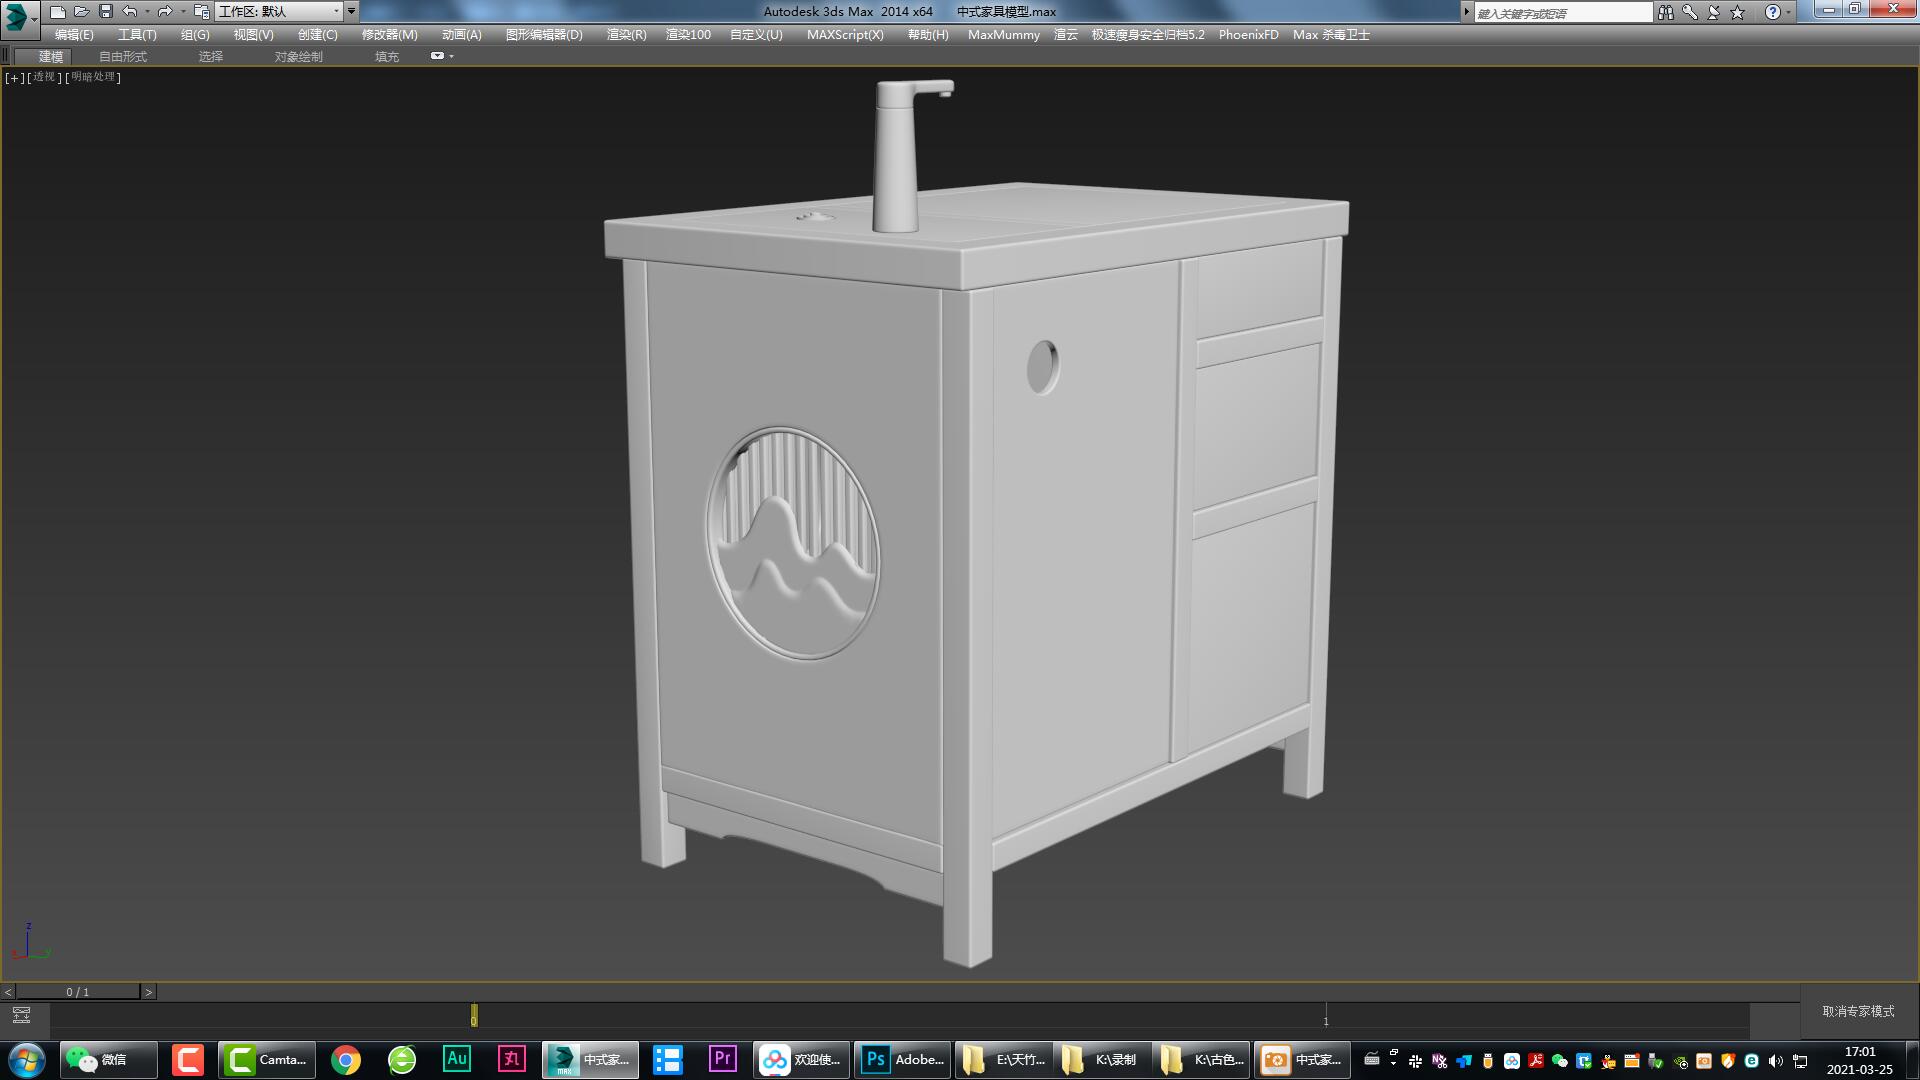This screenshot has width=1920, height=1080.
Task: Start a search with the binoculars icon
Action: [x=1666, y=11]
